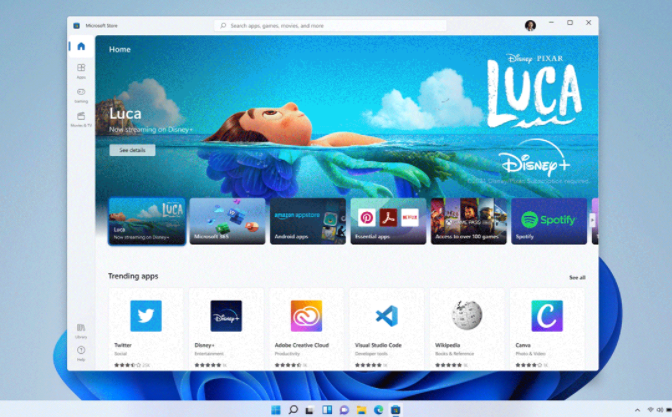This screenshot has height=417, width=672.
Task: Click the Luca heading in the hero banner
Action: coord(125,114)
